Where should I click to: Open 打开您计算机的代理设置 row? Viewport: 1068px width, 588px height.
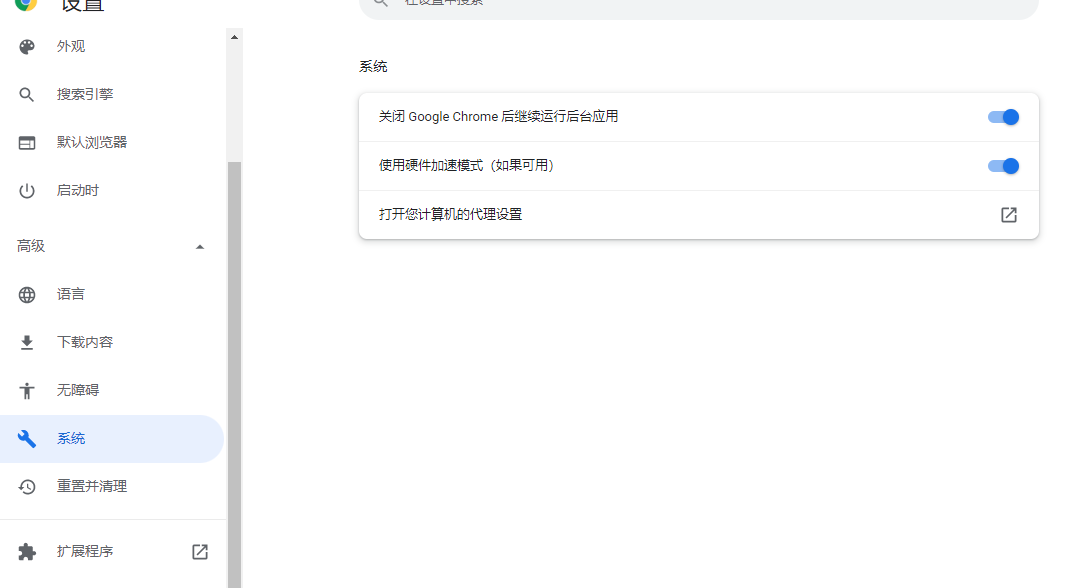pos(699,215)
